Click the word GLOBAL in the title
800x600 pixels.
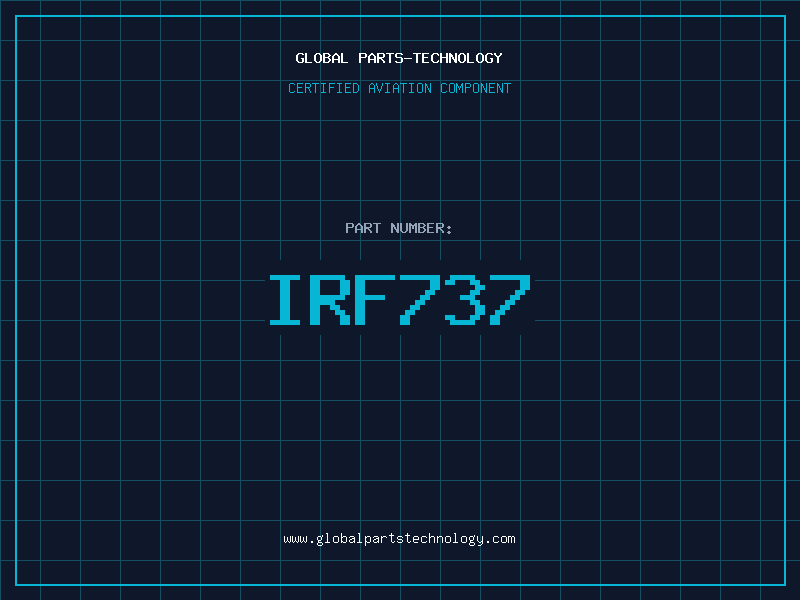322,58
